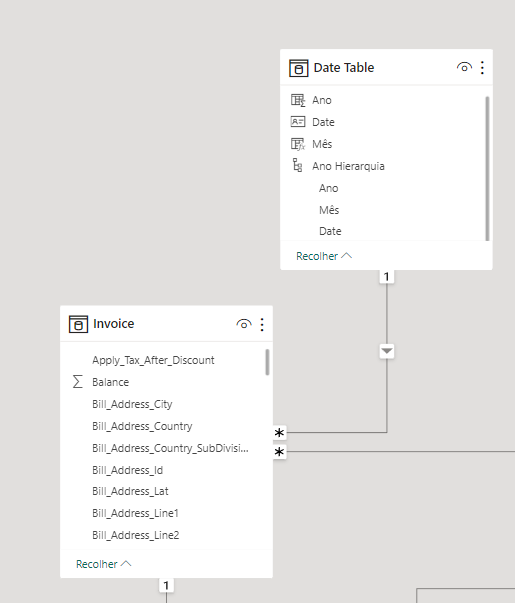Select Bill_Address_Id field

[127, 470]
